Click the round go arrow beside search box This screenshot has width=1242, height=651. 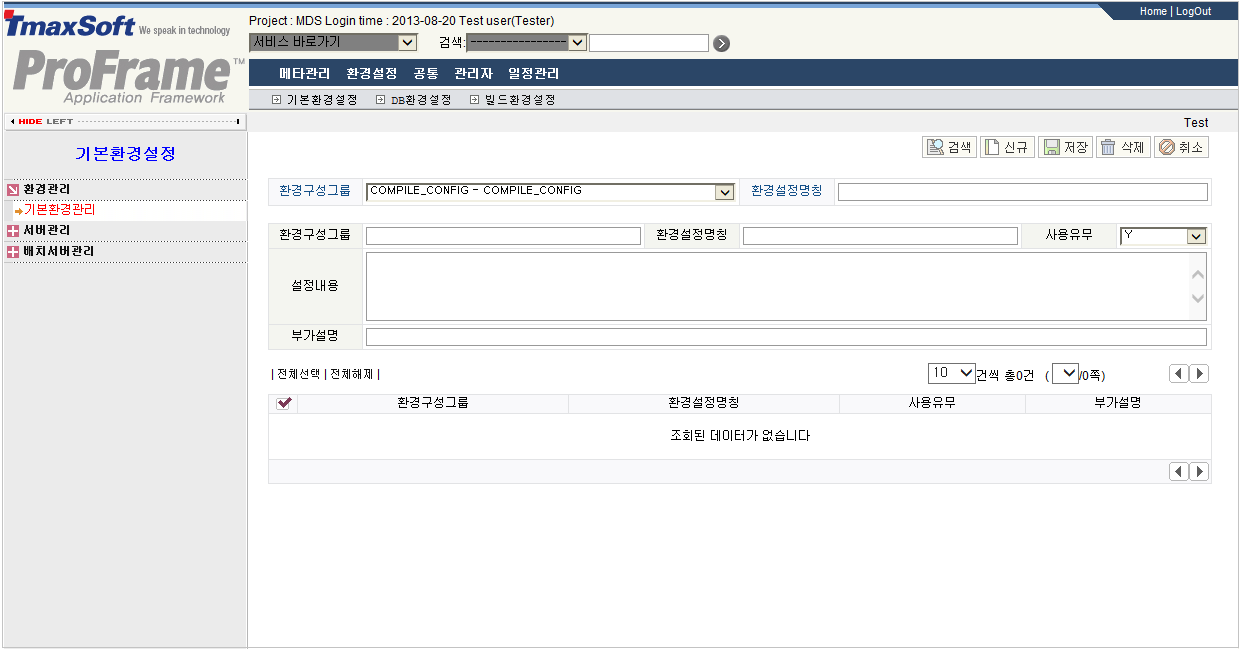point(721,43)
